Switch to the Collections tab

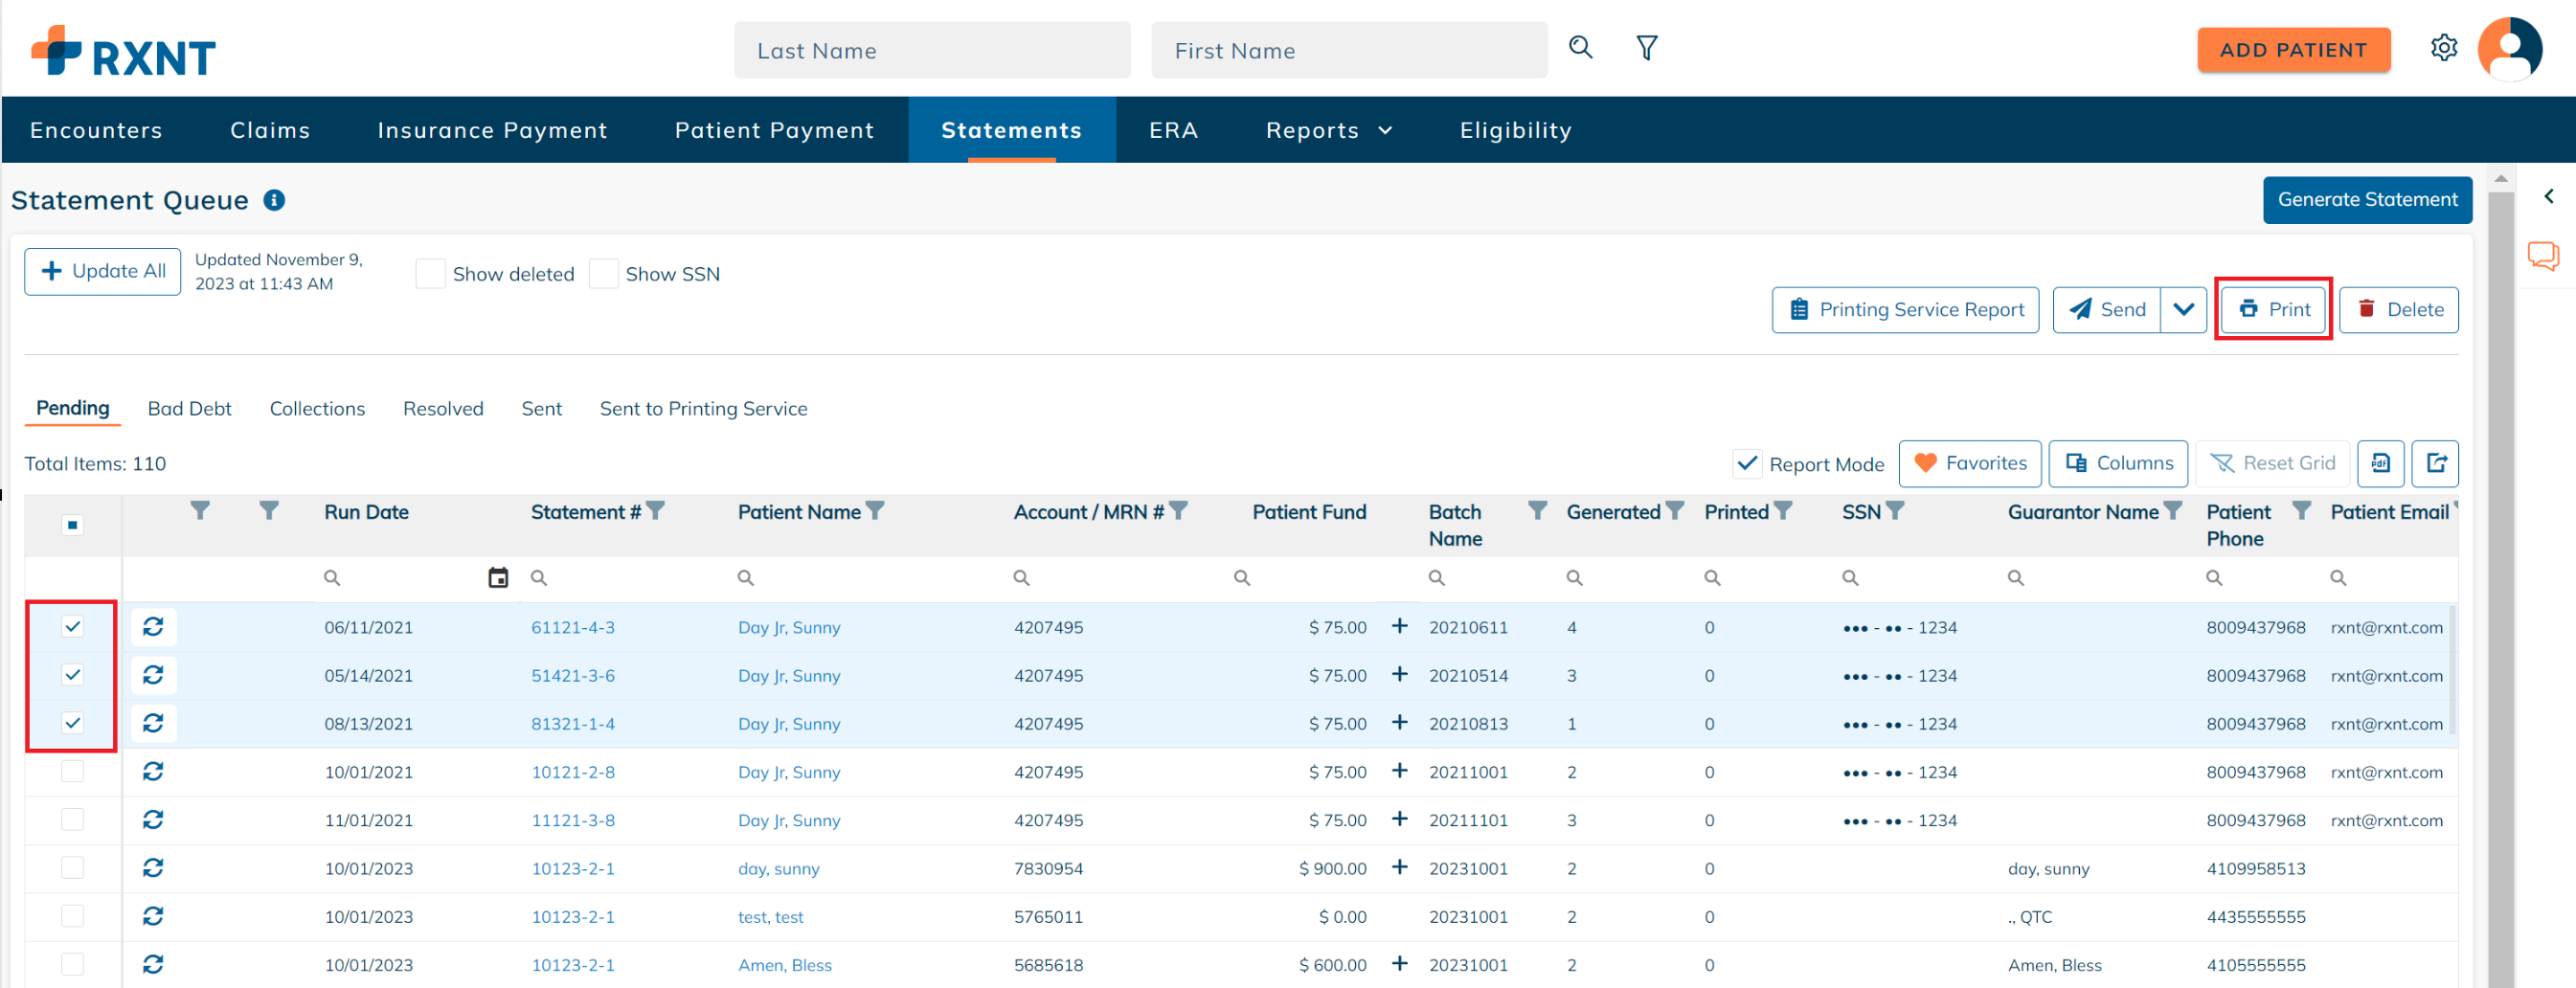pyautogui.click(x=317, y=408)
